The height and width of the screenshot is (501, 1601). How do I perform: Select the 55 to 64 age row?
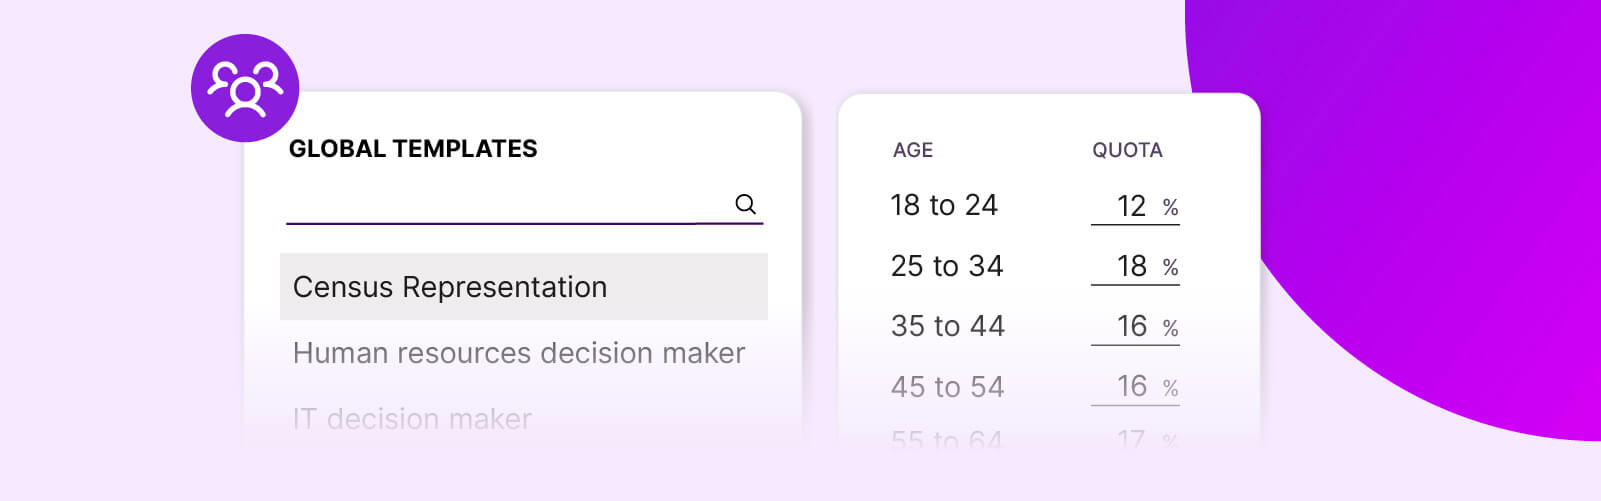point(946,439)
